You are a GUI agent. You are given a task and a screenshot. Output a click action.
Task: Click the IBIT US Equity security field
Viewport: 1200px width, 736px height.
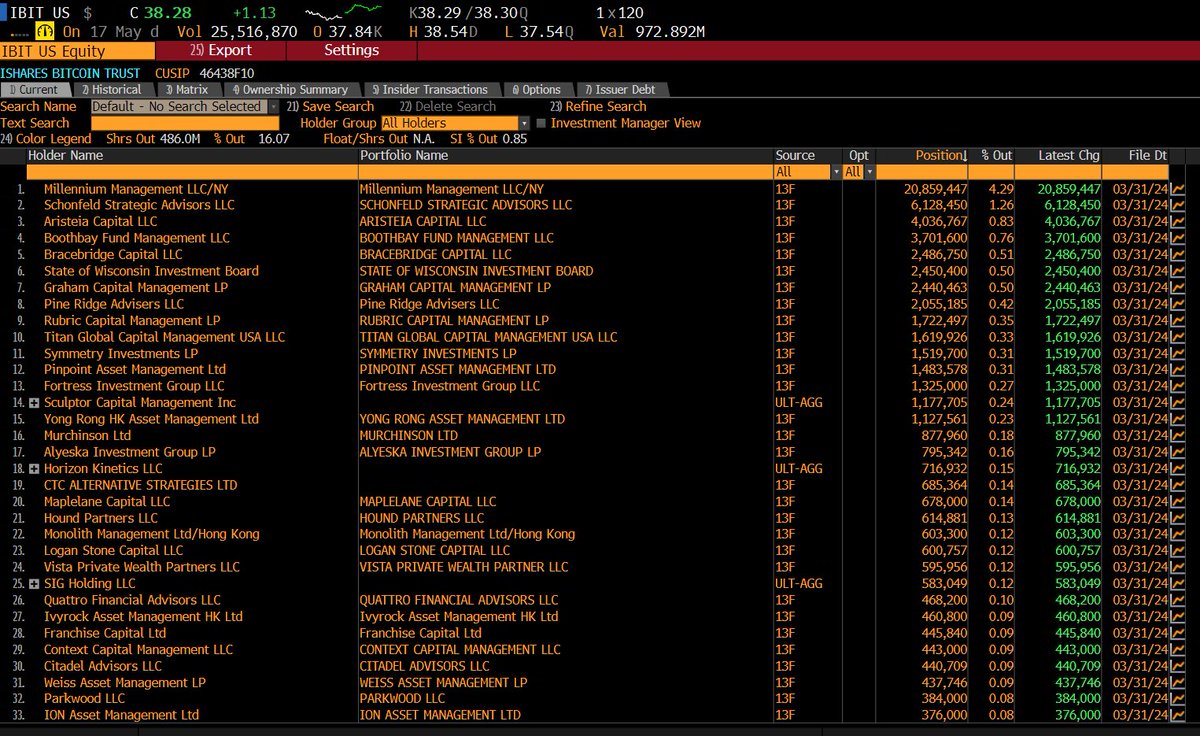(78, 50)
